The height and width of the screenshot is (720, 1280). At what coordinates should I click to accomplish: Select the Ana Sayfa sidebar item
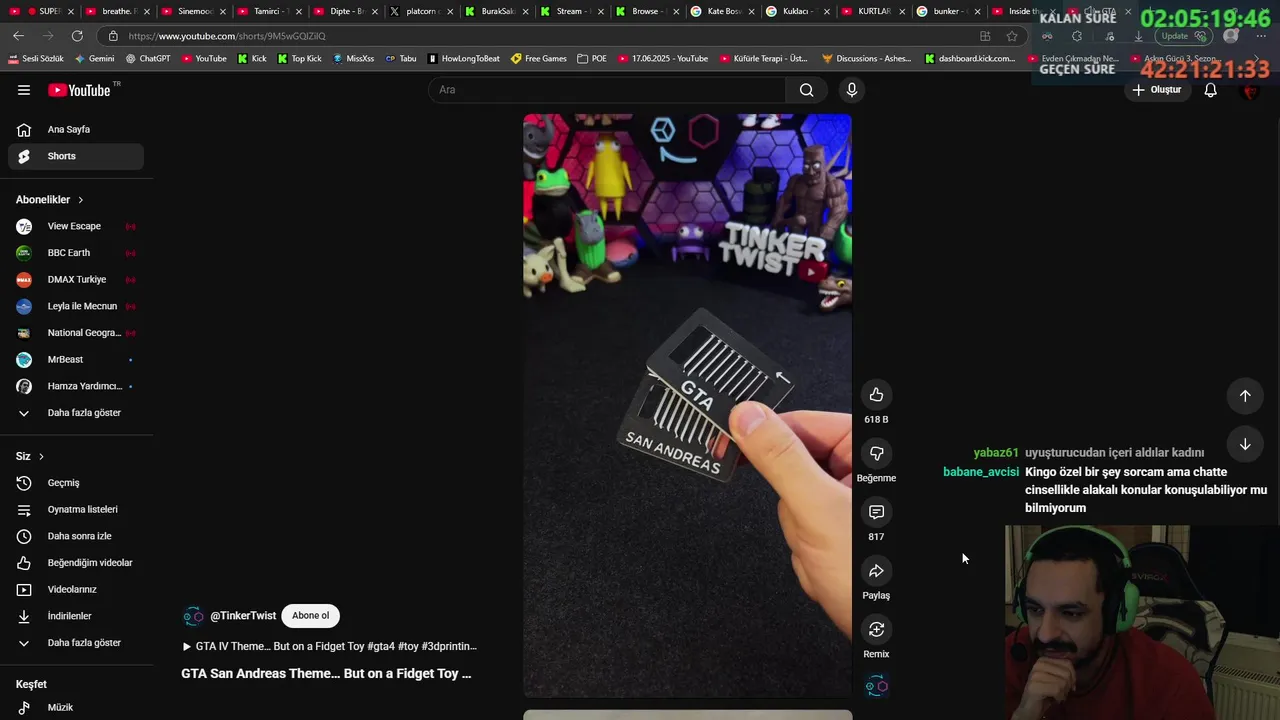click(x=76, y=129)
